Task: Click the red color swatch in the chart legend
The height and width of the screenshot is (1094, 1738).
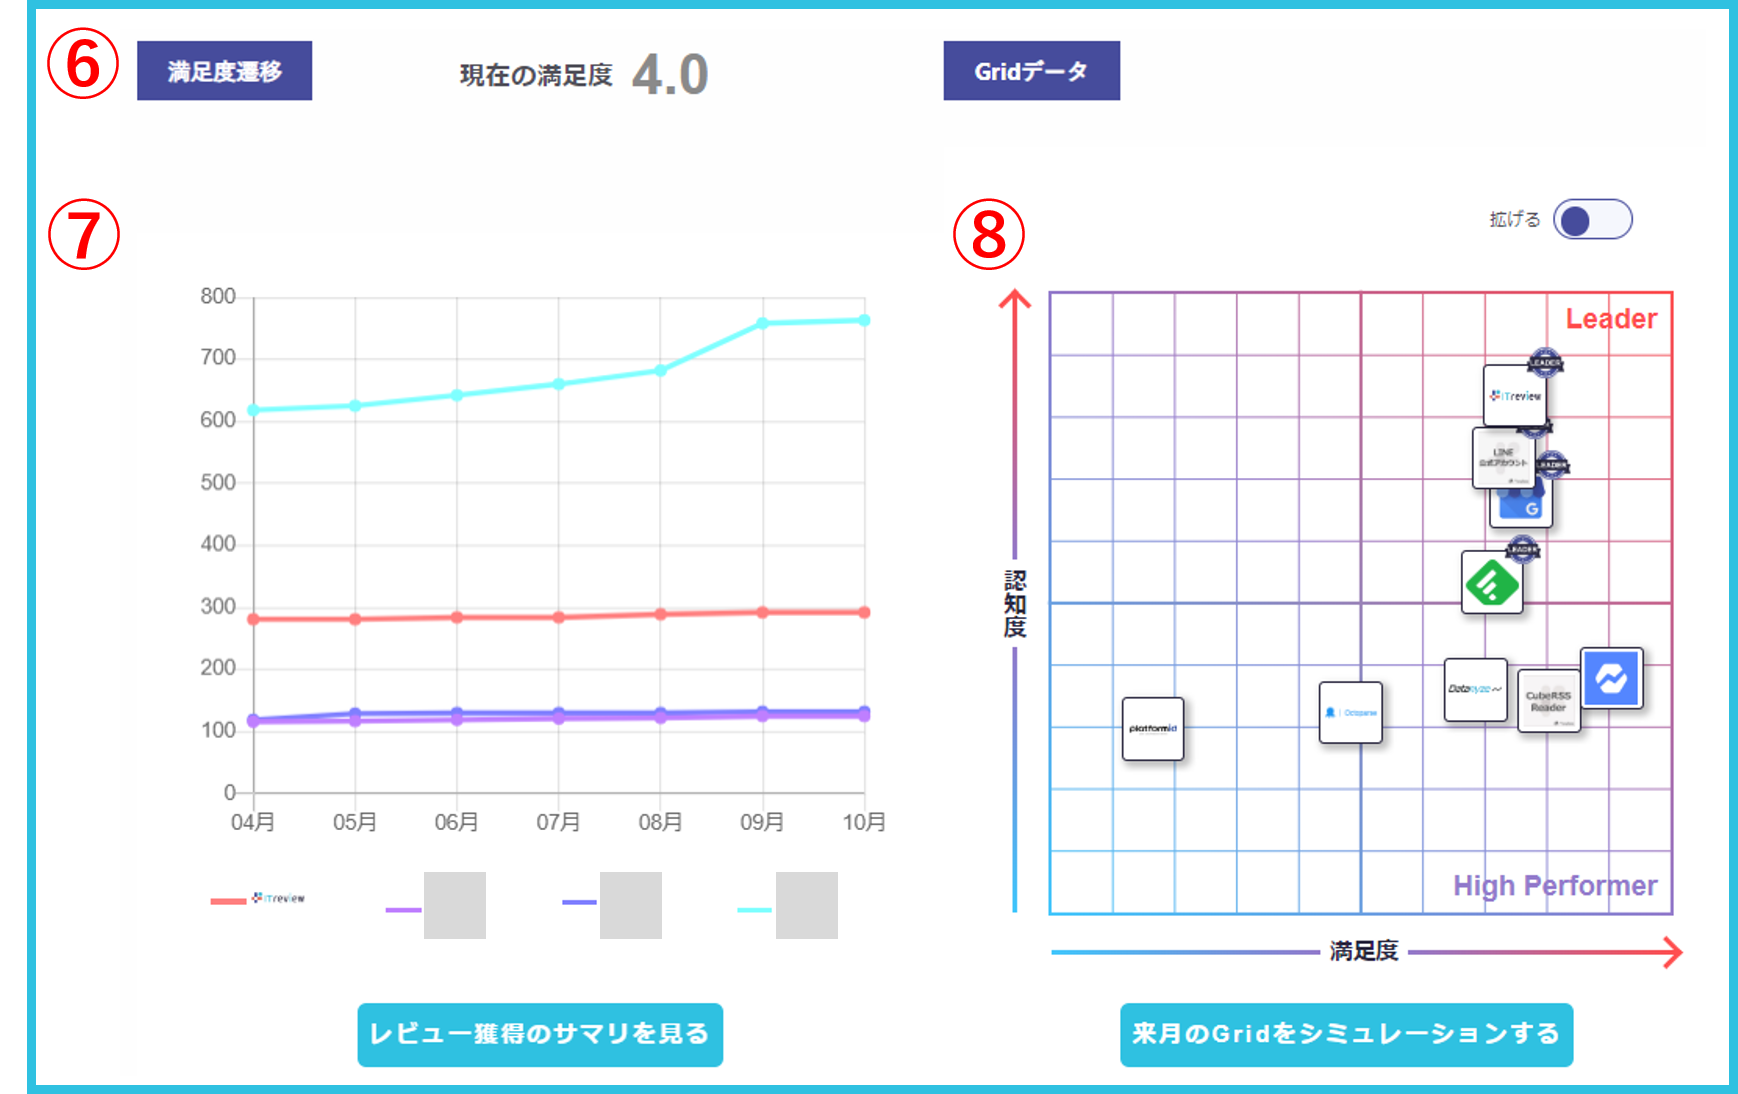Action: coord(228,900)
